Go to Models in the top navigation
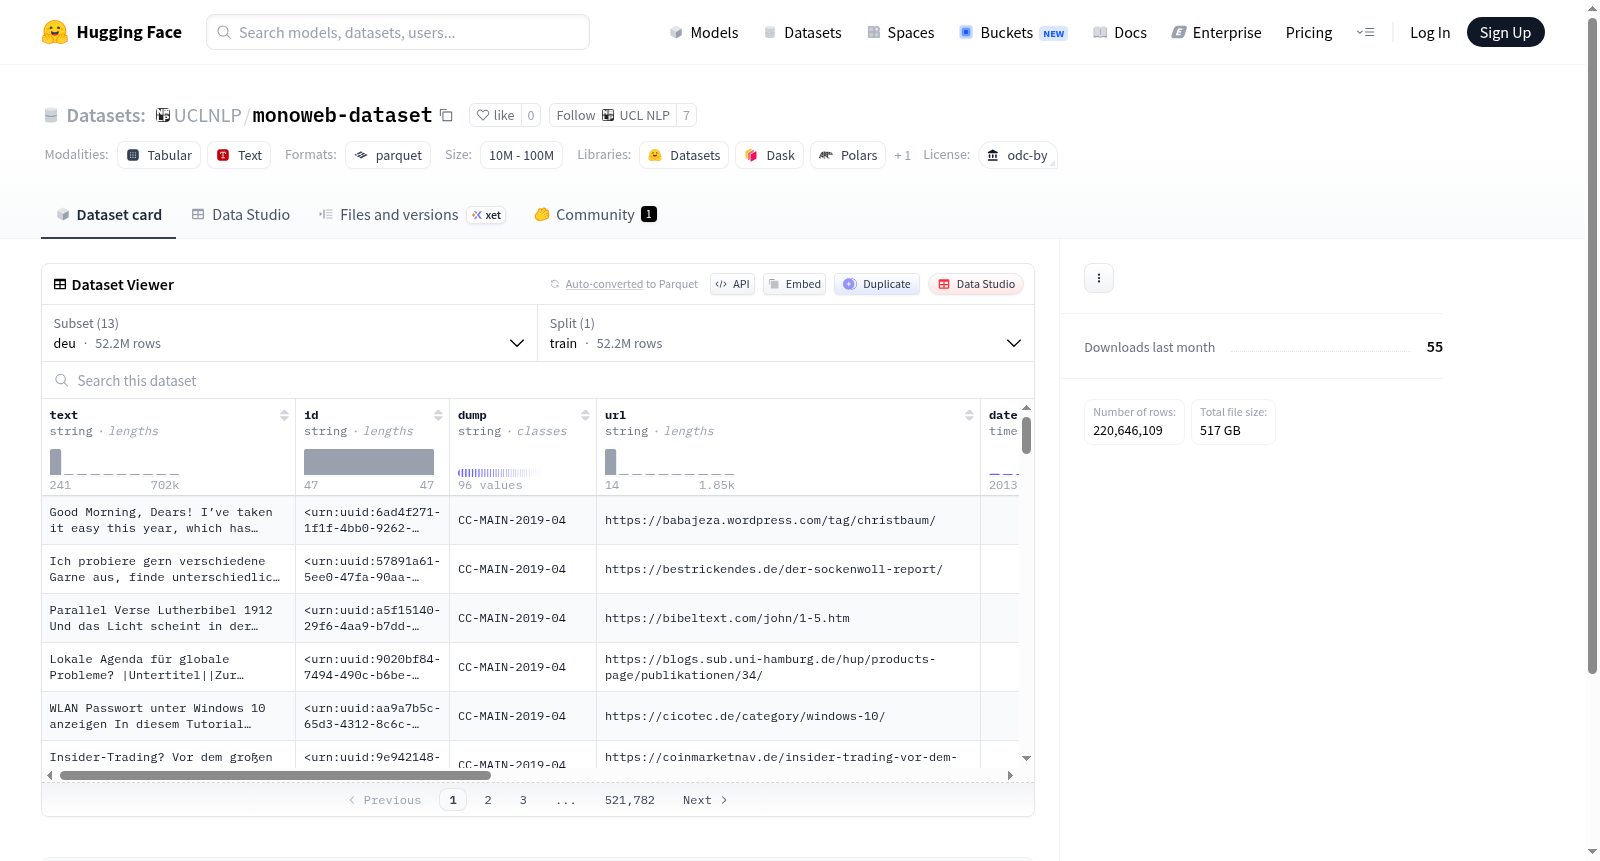1600x861 pixels. [x=704, y=33]
